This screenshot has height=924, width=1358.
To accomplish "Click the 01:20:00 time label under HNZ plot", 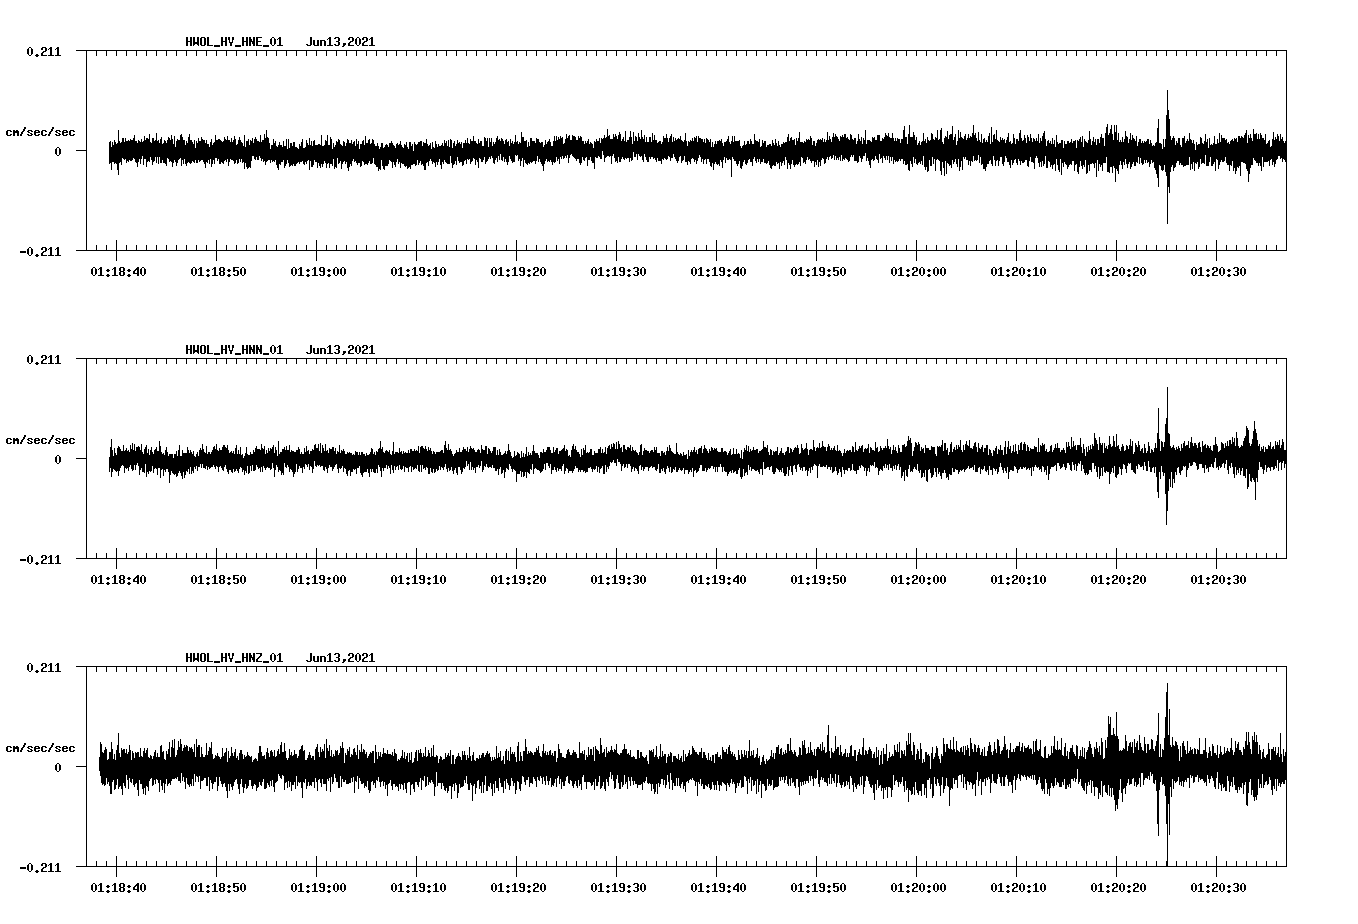I will click(918, 888).
